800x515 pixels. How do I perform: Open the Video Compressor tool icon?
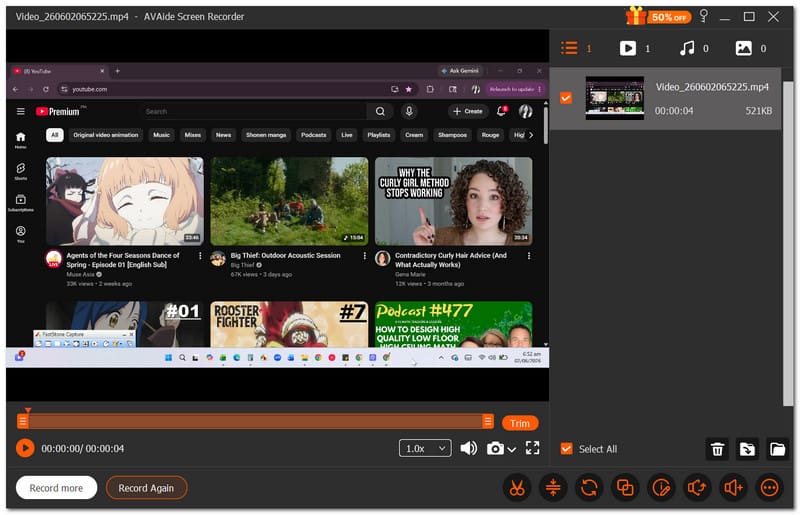coord(553,487)
